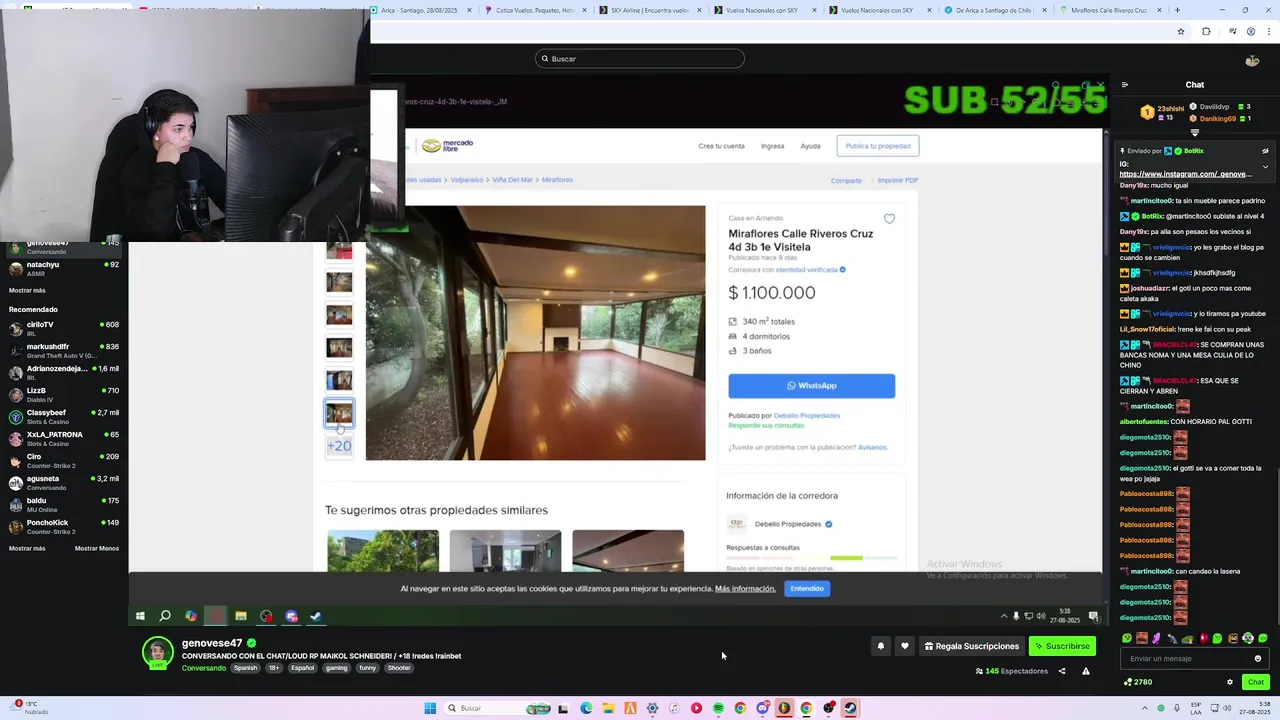Bookmark page with star icon
The width and height of the screenshot is (1280, 720).
(1181, 31)
